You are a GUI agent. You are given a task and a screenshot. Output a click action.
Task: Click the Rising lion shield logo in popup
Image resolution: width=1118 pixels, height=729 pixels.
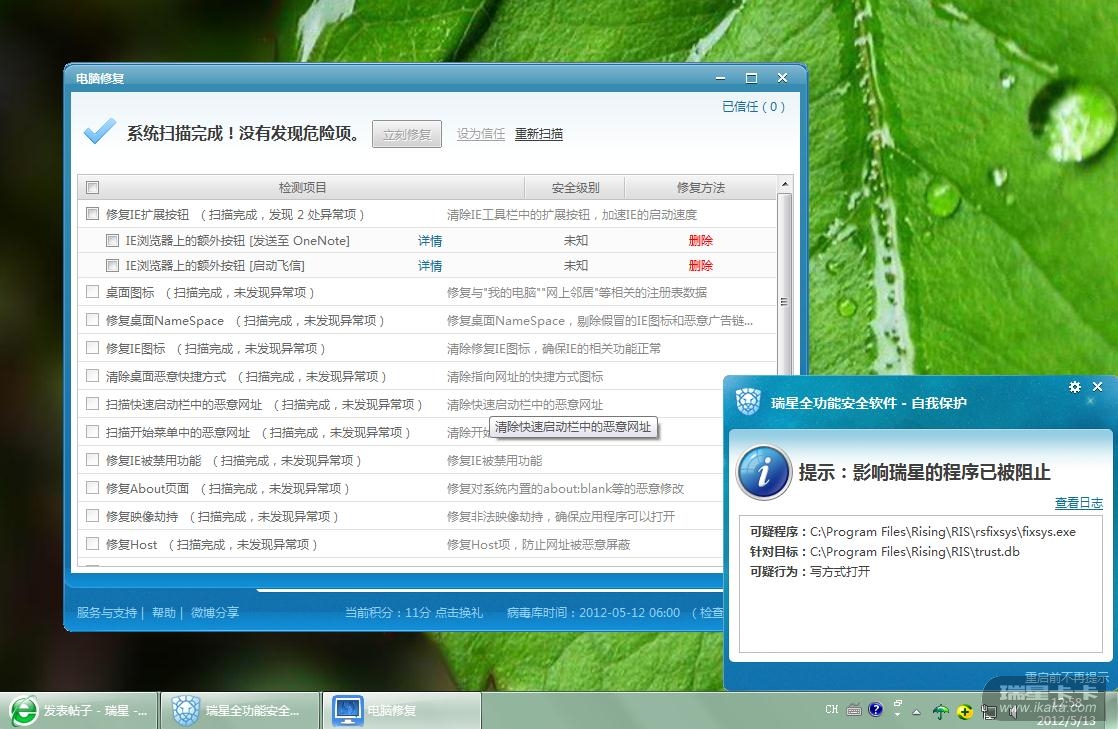[x=749, y=403]
